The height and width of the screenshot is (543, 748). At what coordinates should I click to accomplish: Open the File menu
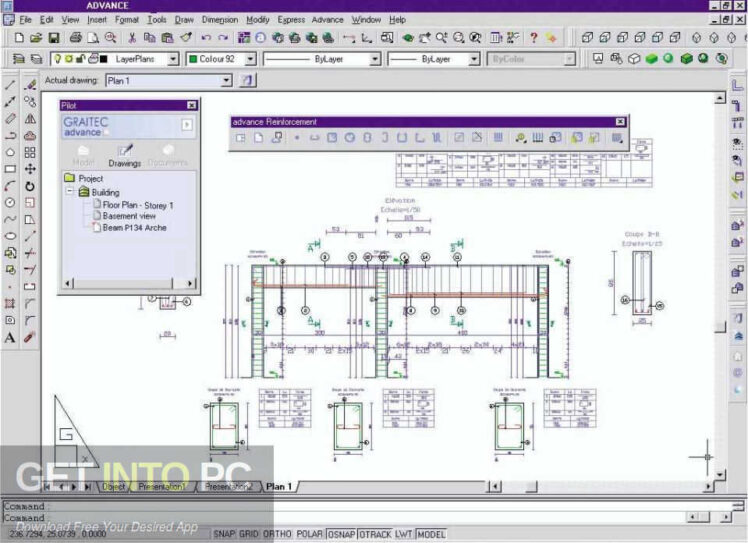(25, 20)
